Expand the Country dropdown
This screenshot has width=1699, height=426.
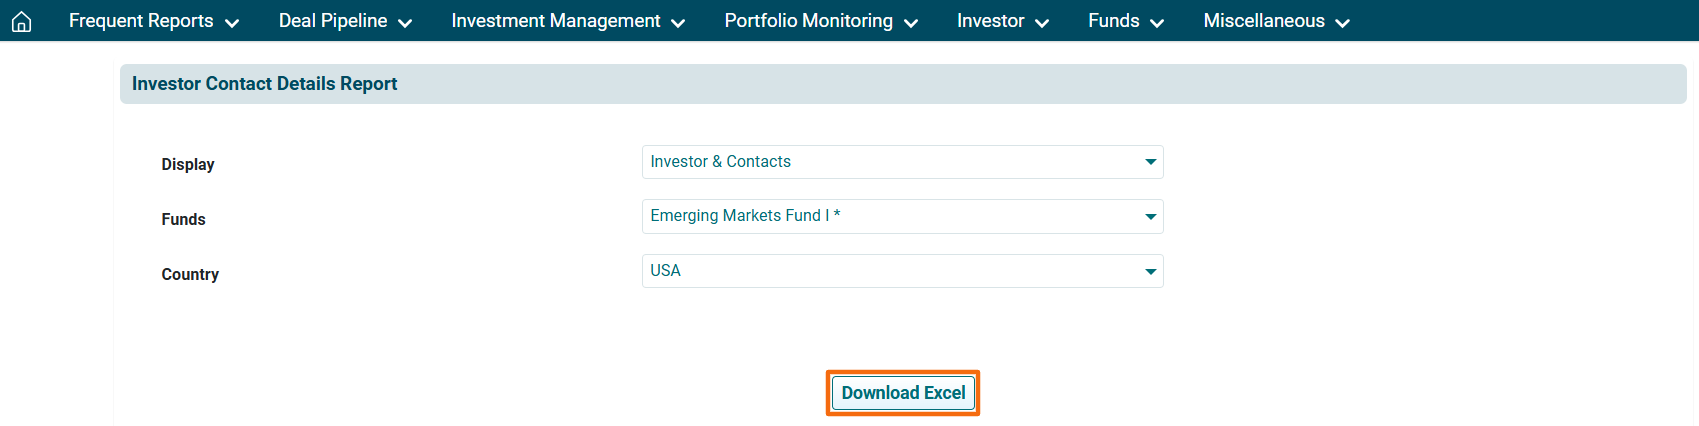point(902,271)
